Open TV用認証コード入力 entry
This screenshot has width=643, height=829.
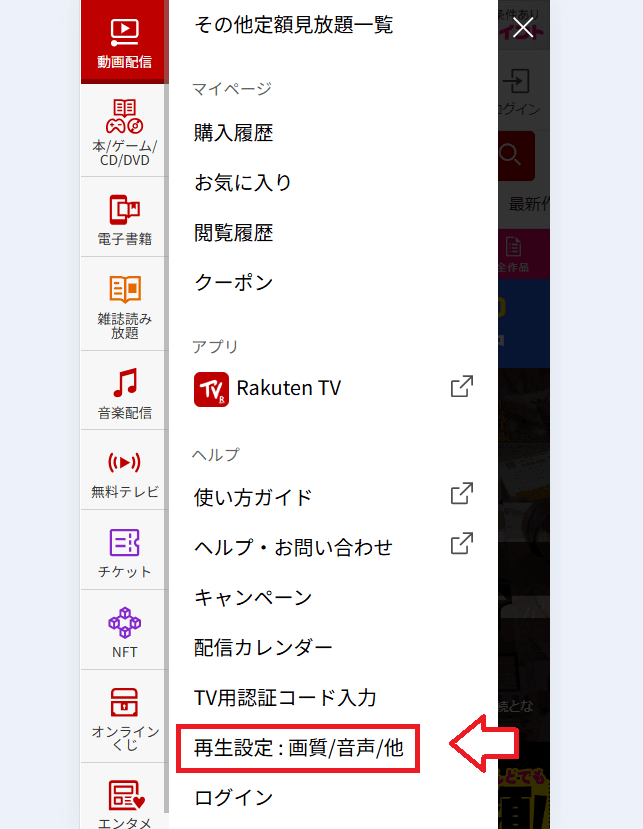click(x=285, y=697)
